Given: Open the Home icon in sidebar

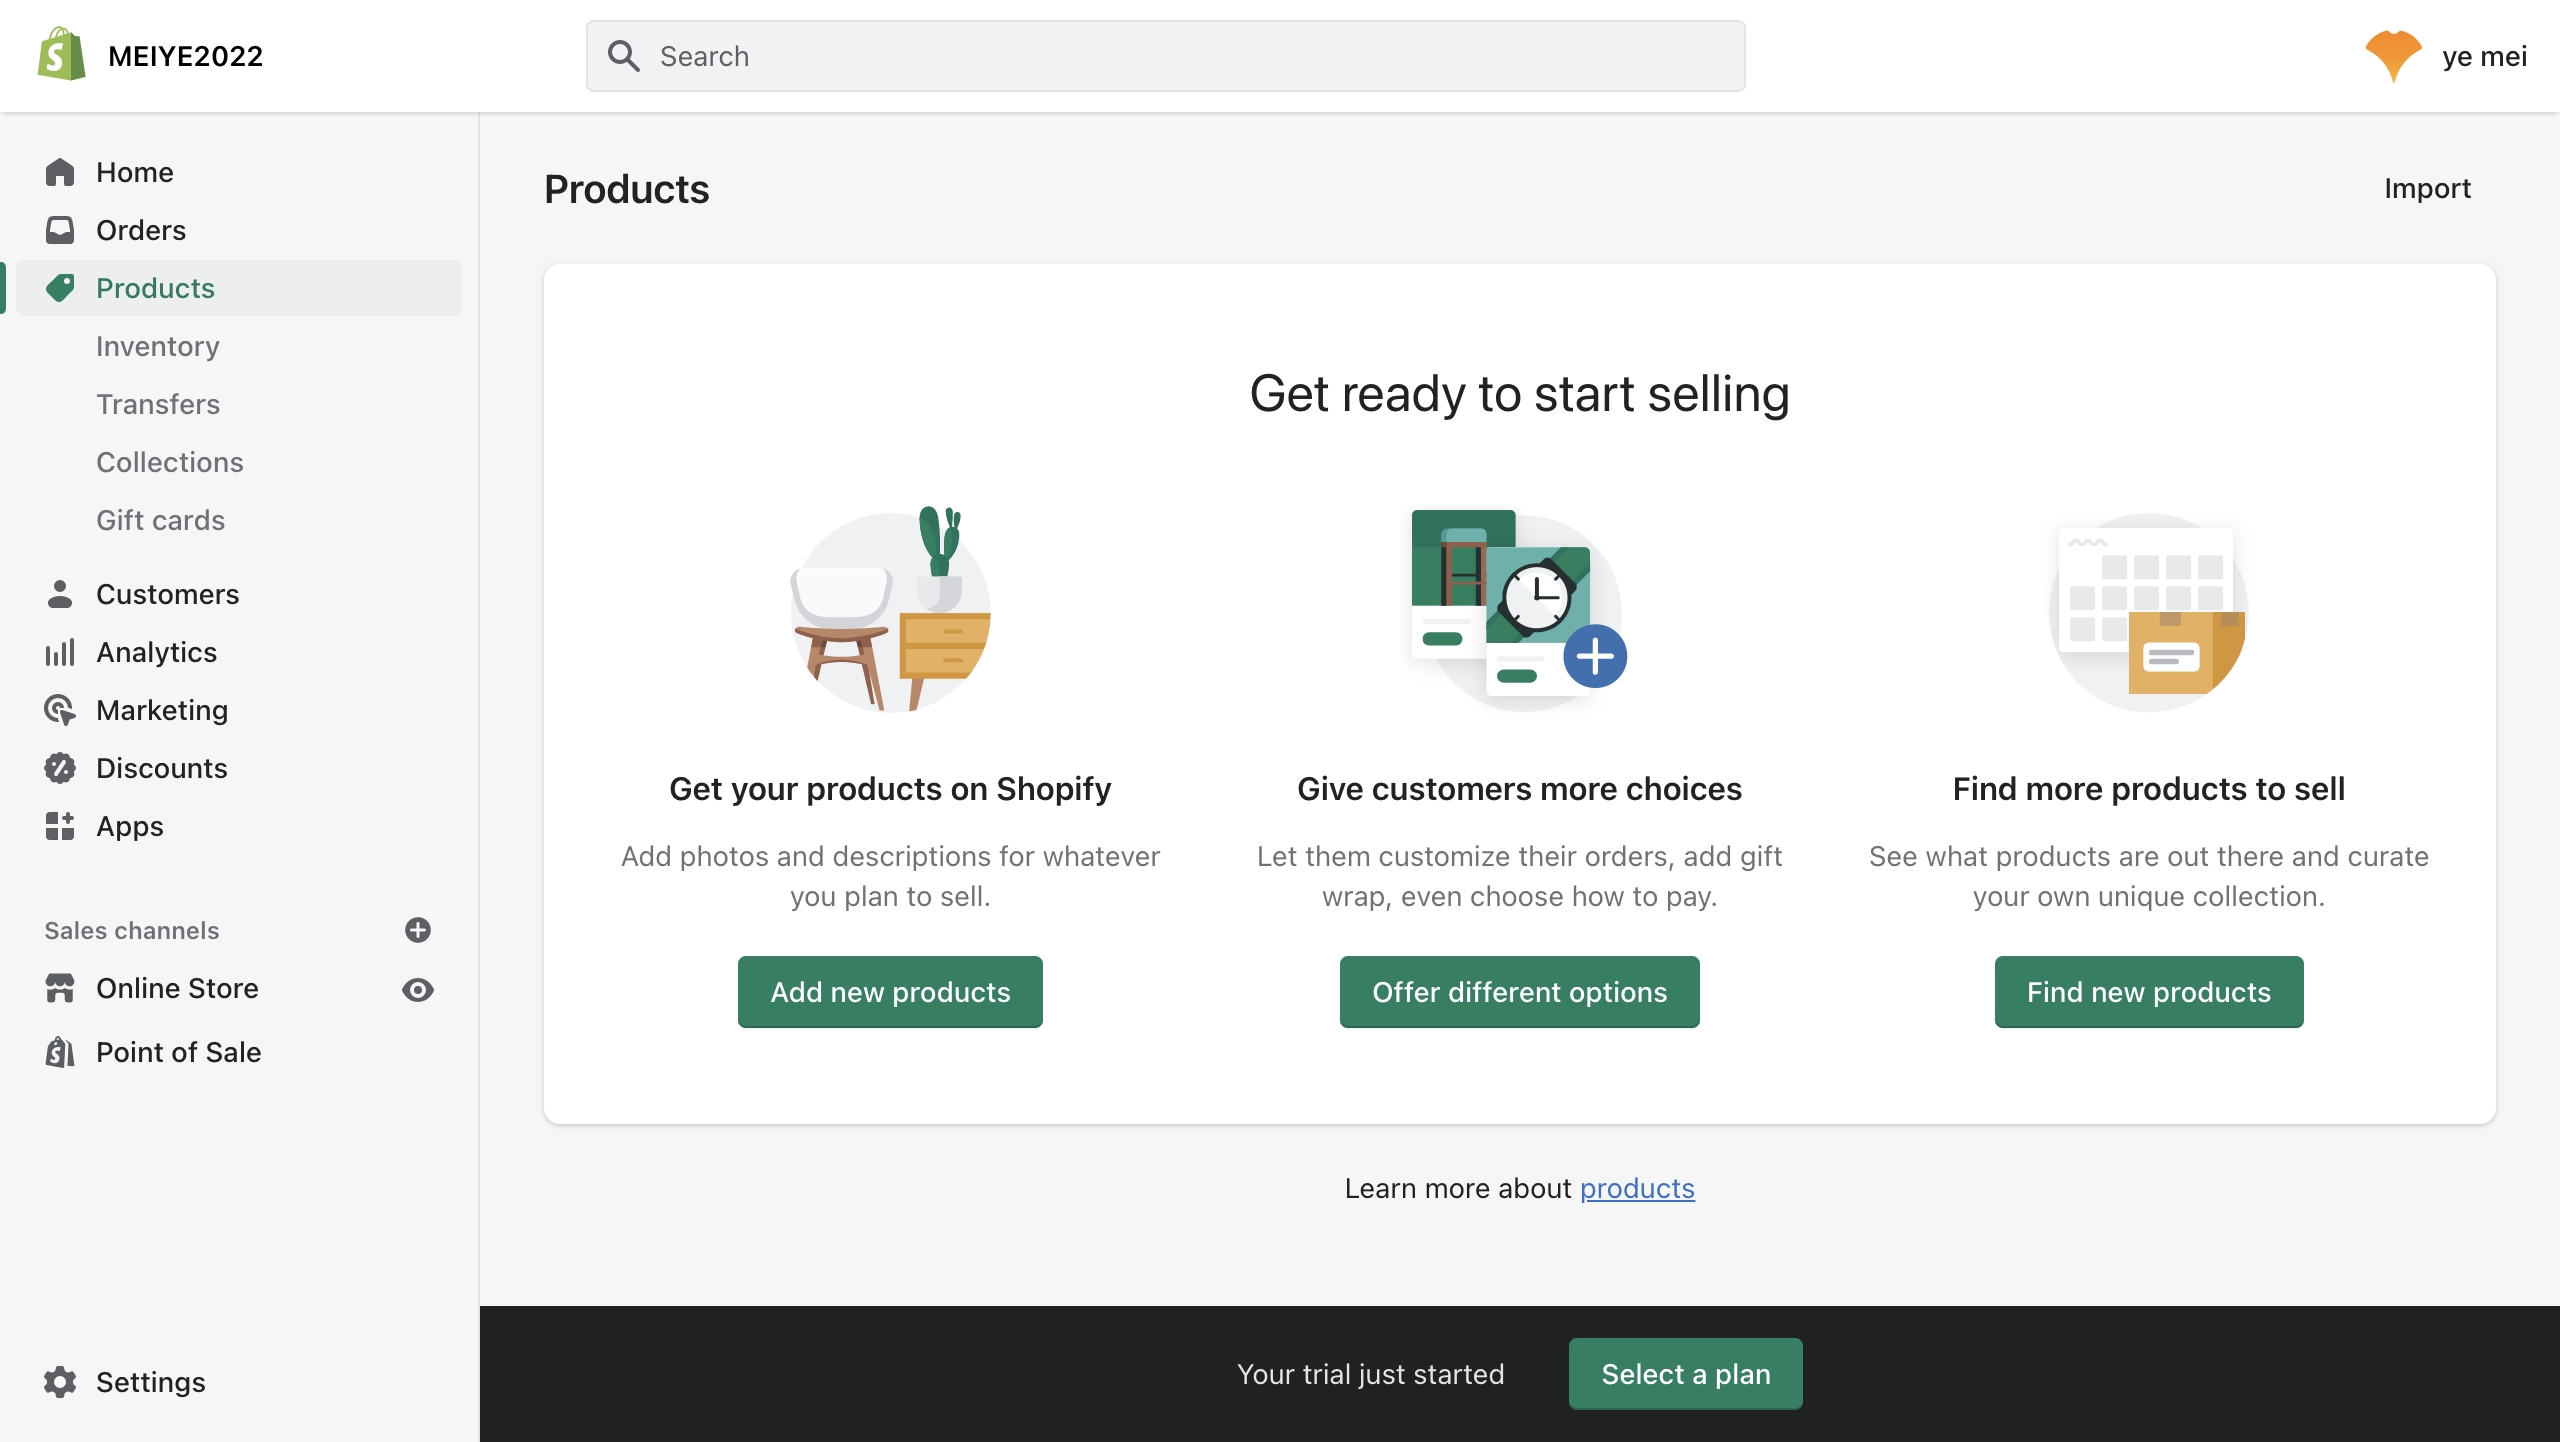Looking at the screenshot, I should pyautogui.click(x=60, y=172).
